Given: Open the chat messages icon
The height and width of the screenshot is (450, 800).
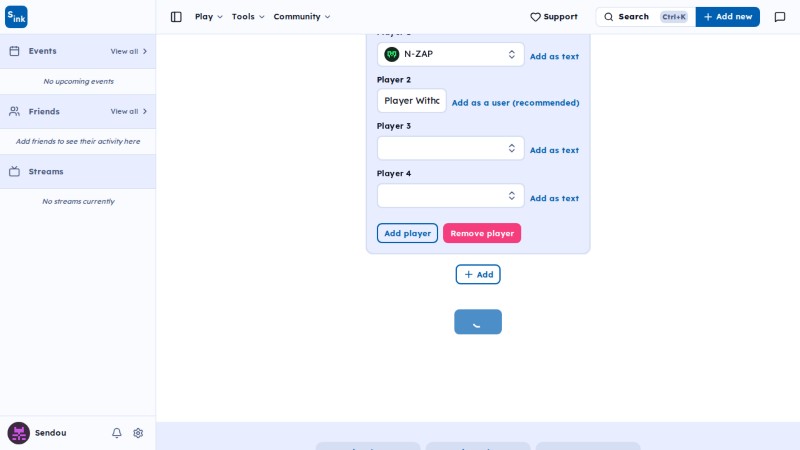Looking at the screenshot, I should (780, 17).
